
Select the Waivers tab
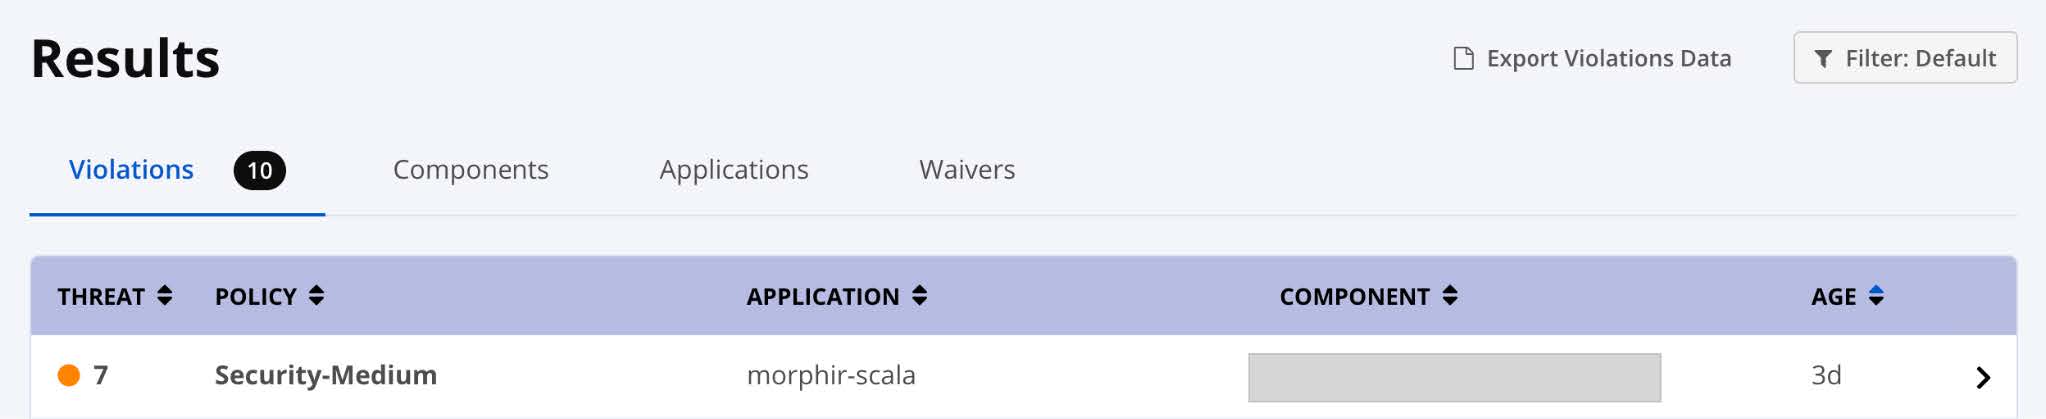tap(966, 170)
